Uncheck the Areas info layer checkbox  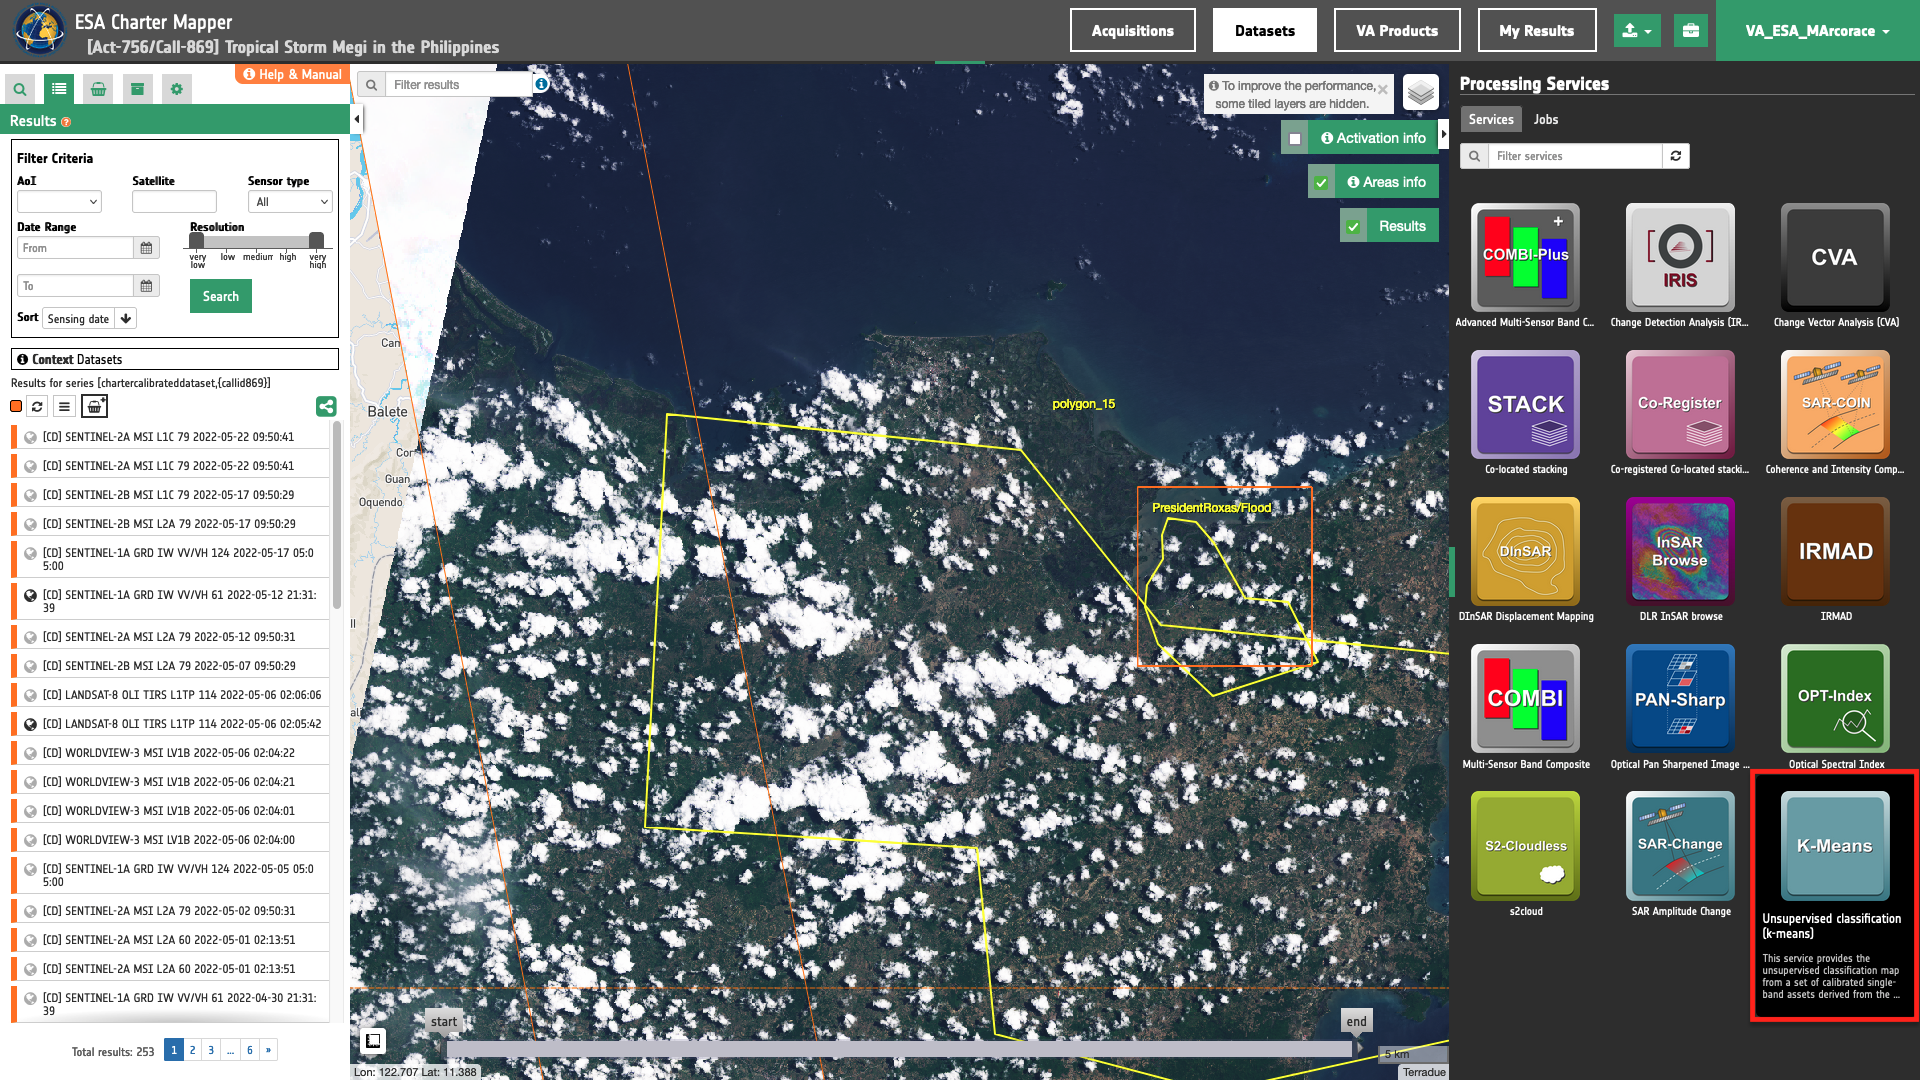click(x=1321, y=182)
